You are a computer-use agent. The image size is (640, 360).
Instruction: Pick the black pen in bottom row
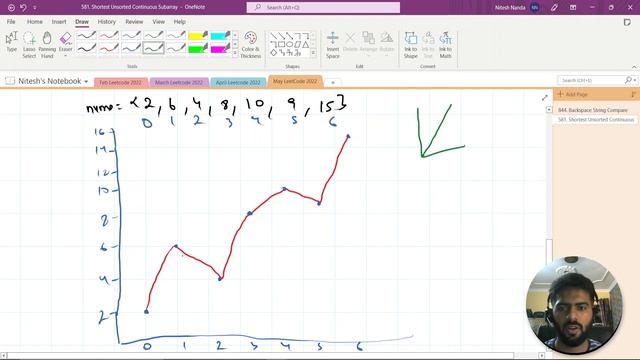pos(87,49)
